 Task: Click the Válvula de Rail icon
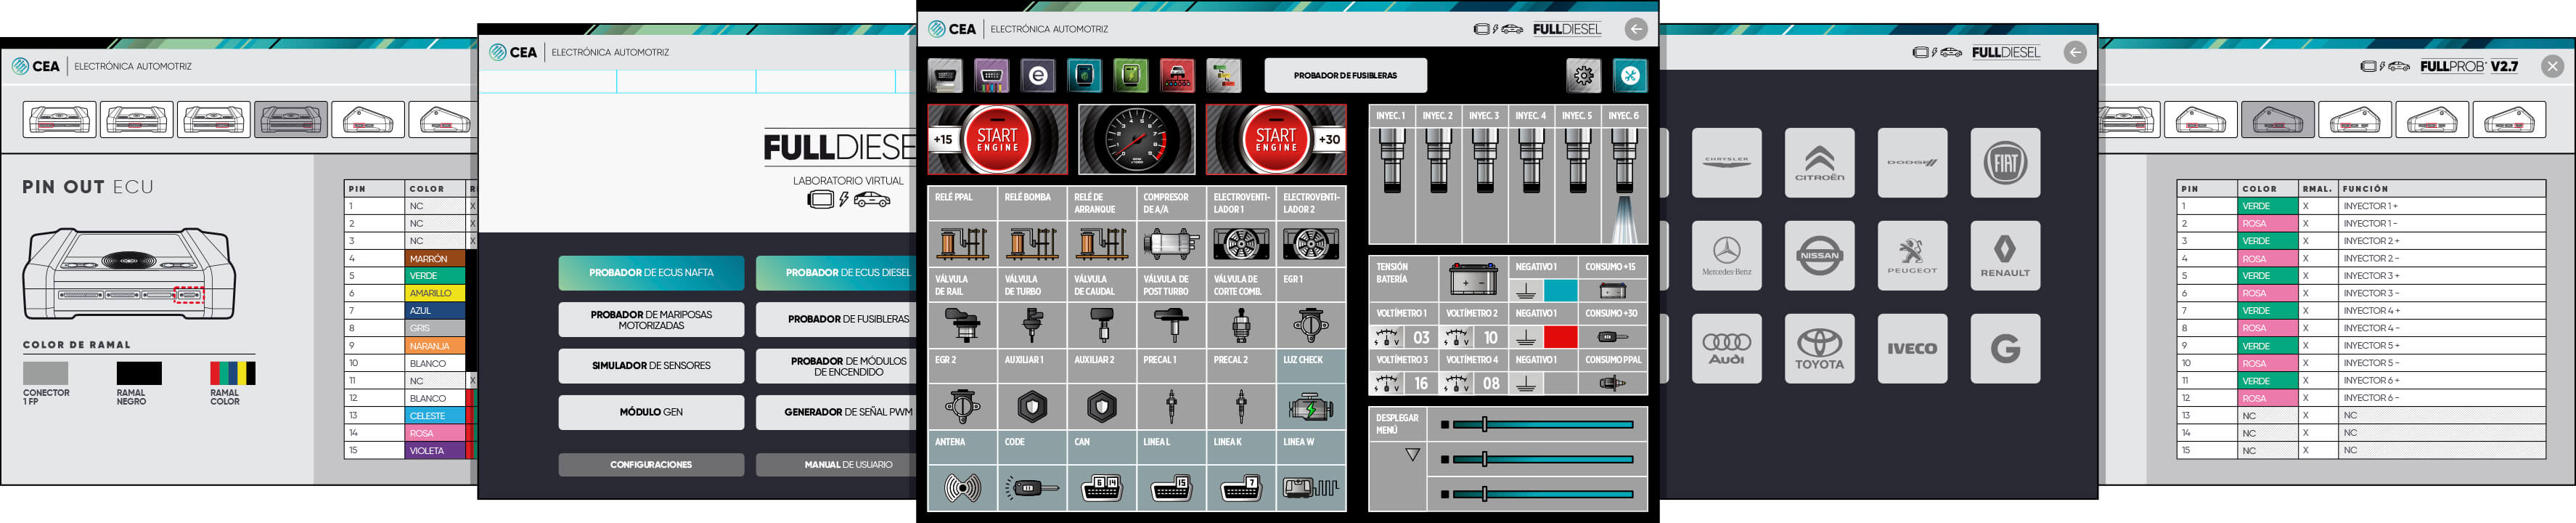tap(962, 325)
